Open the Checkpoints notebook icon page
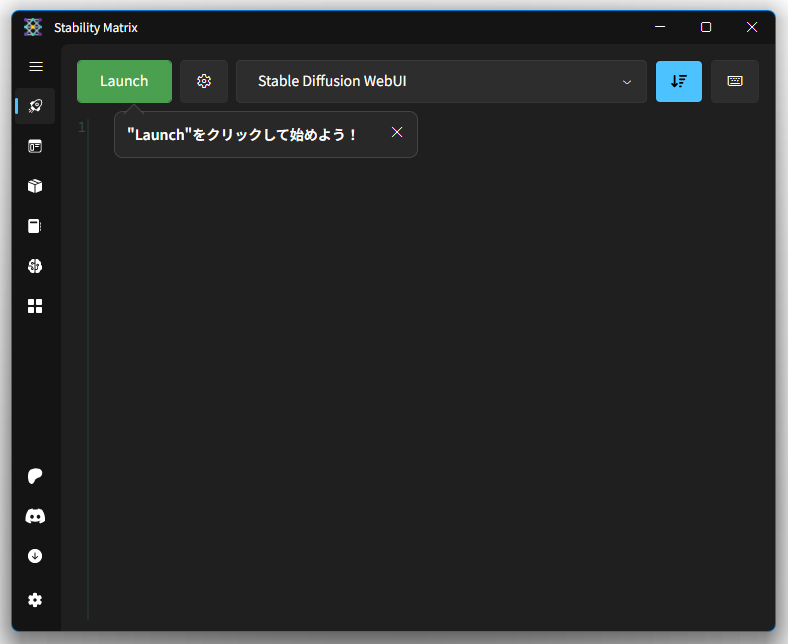 35,226
